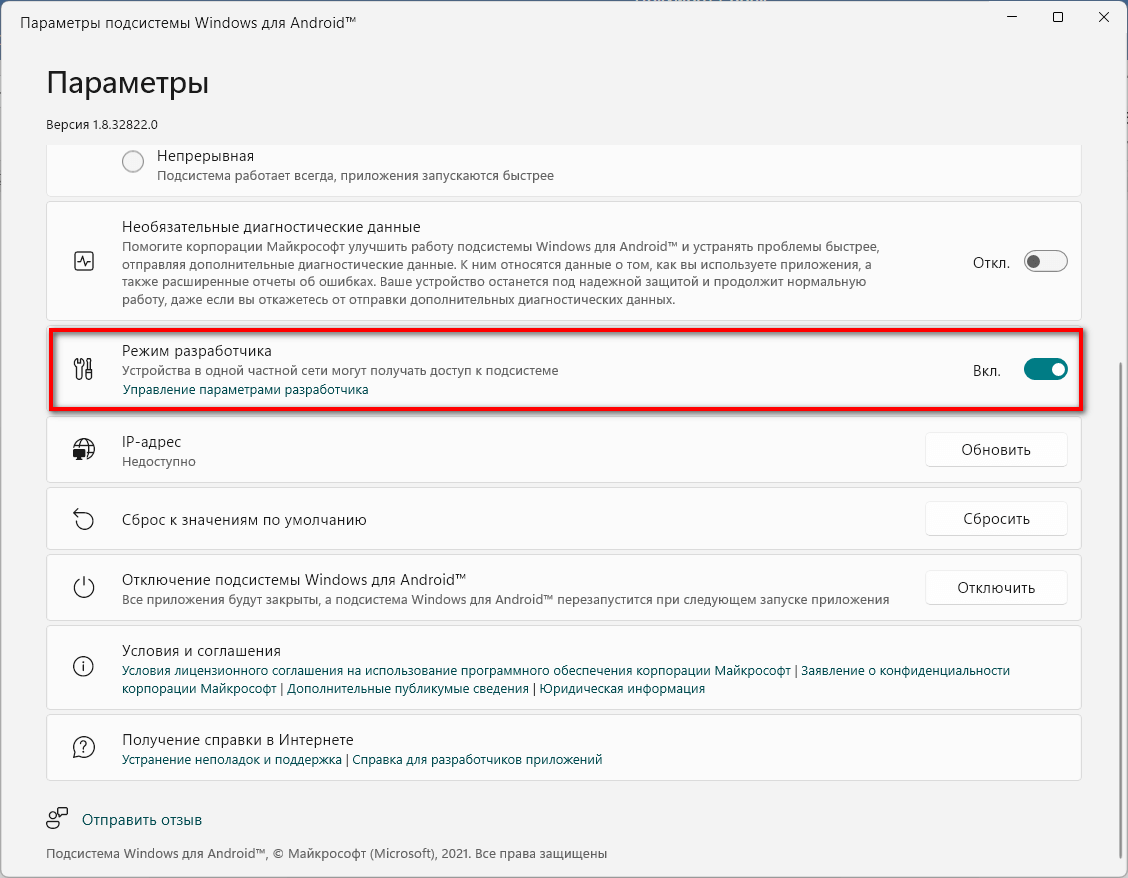Click the IP address globe icon
The height and width of the screenshot is (878, 1128).
(x=84, y=450)
